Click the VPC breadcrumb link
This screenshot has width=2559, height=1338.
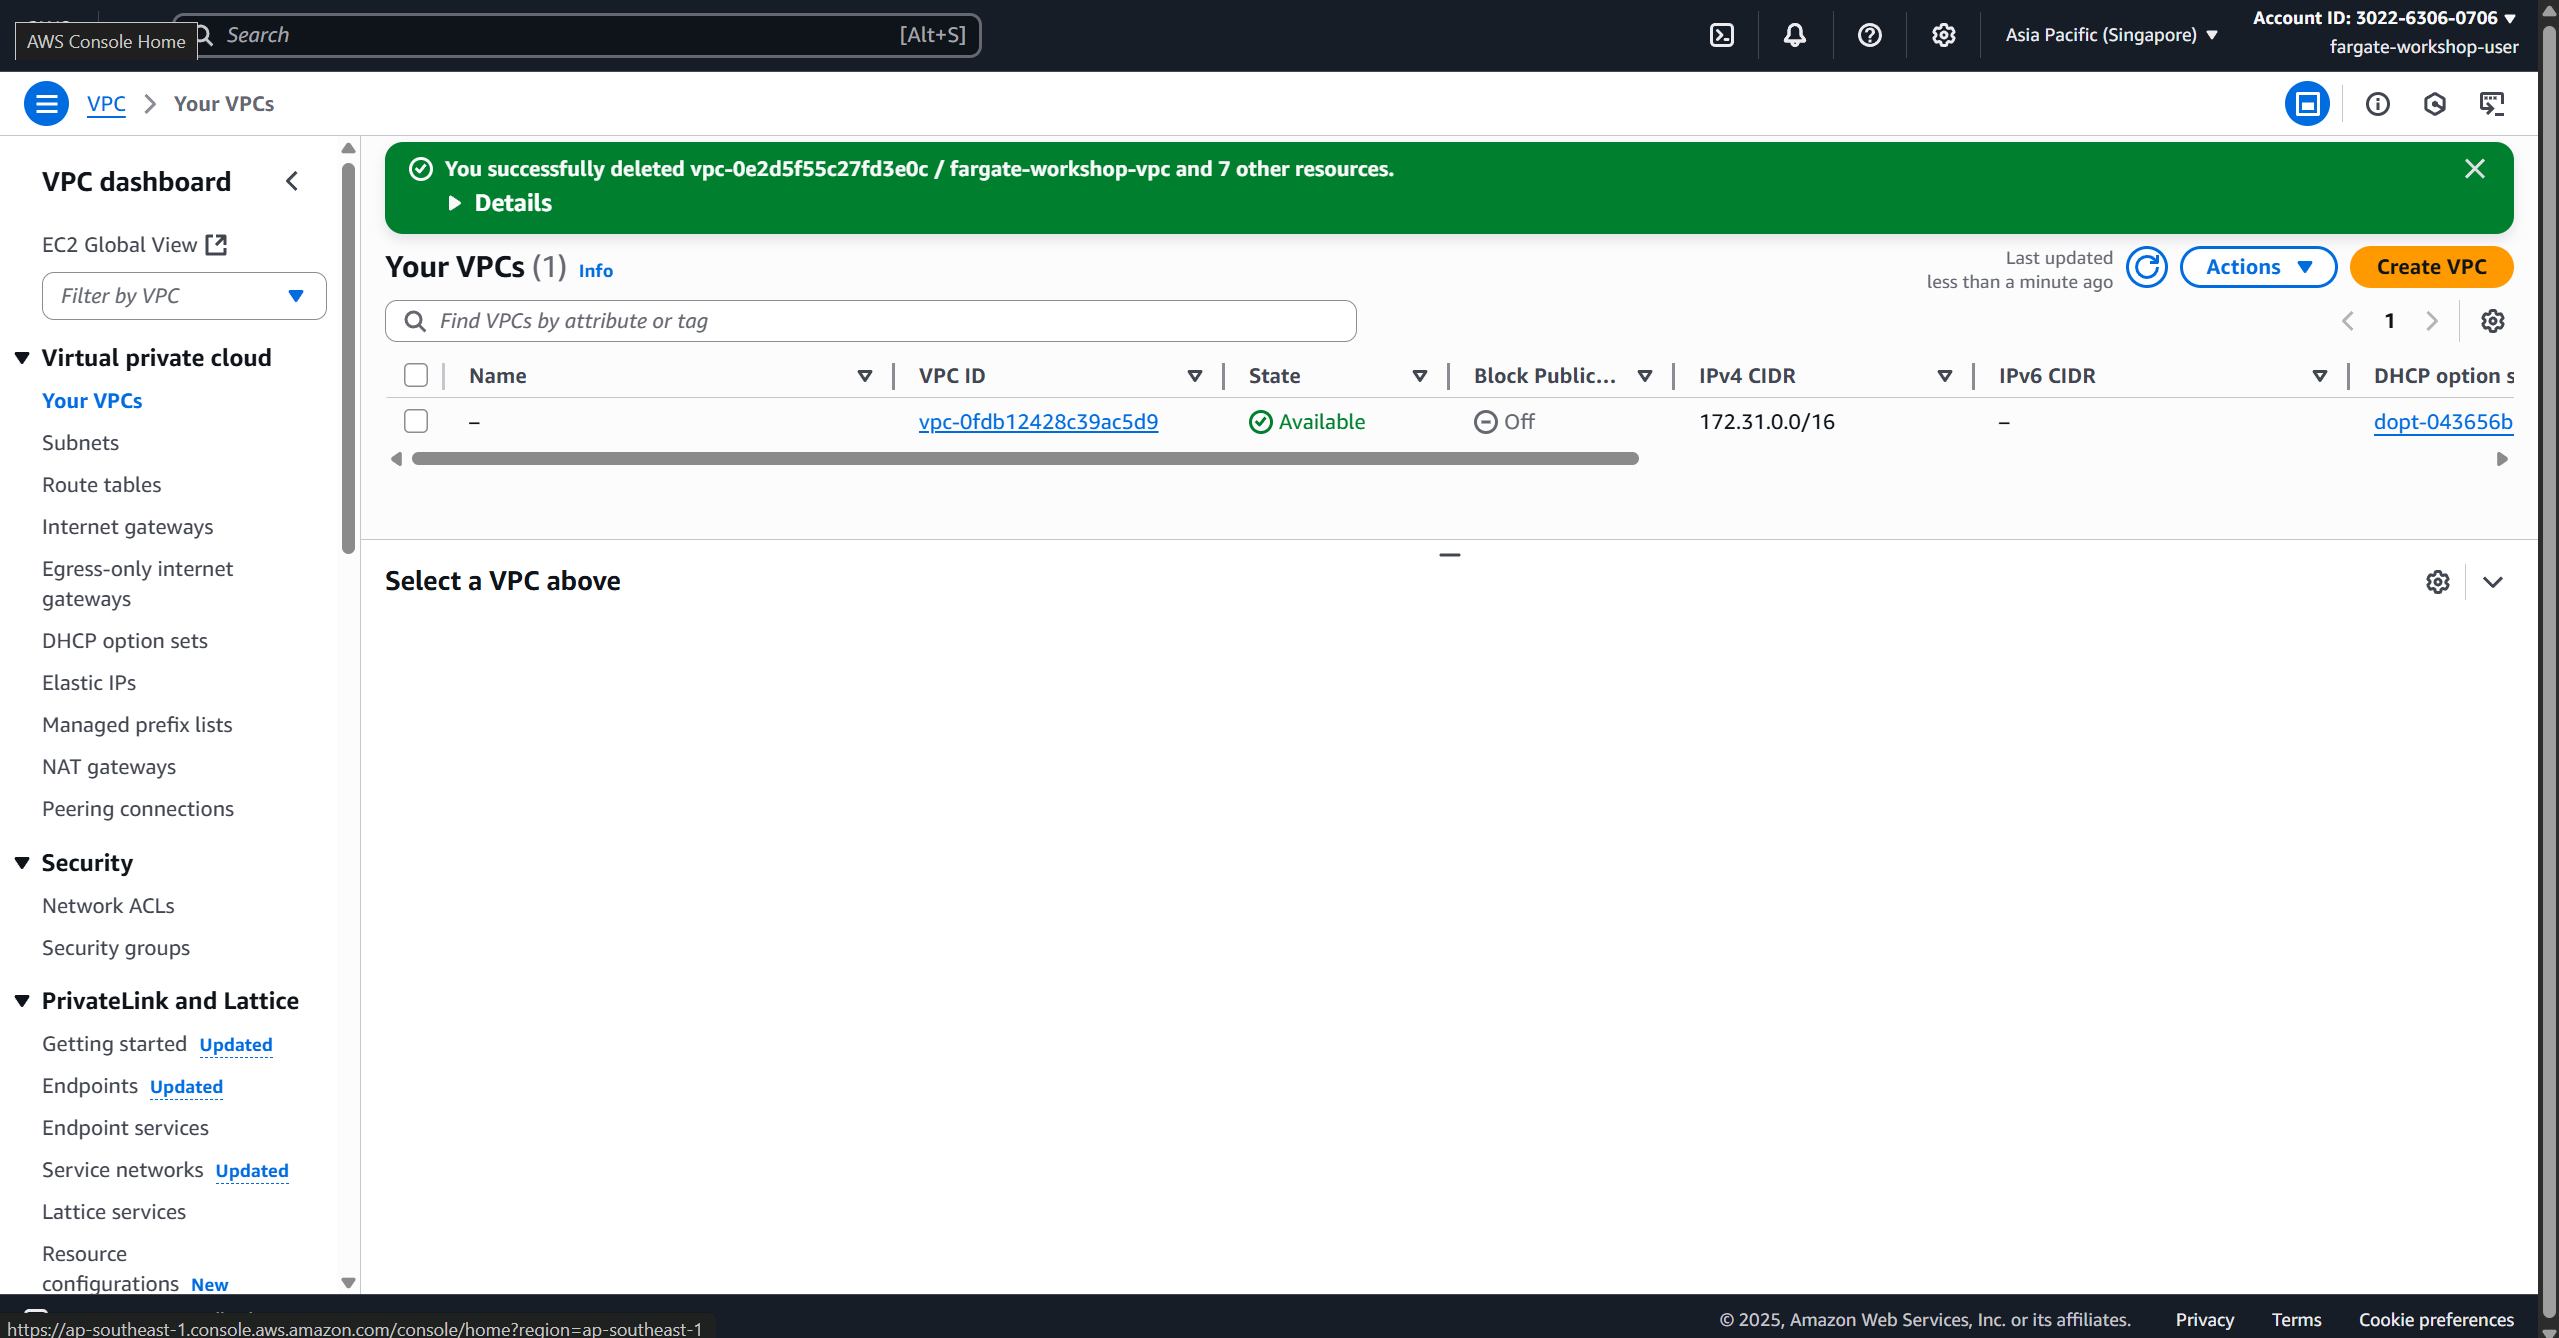point(106,104)
